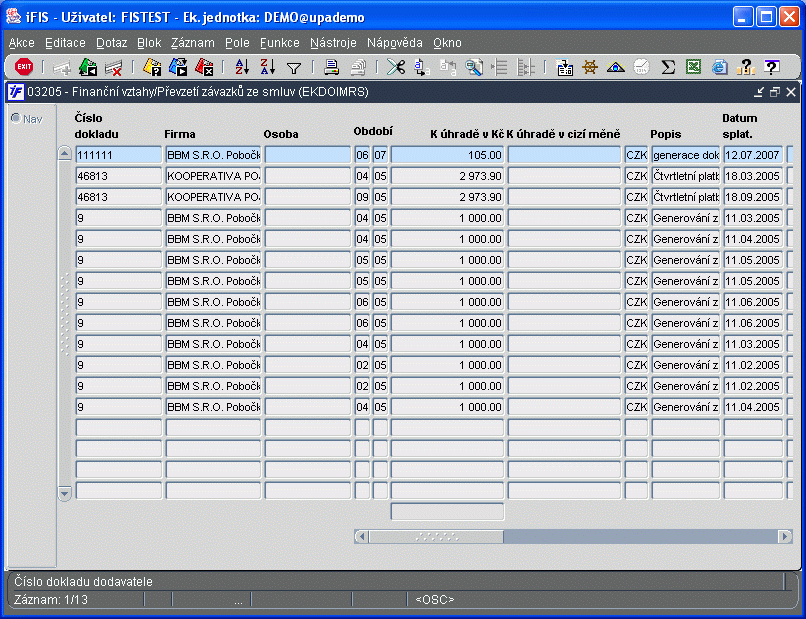
Task: Click the Sigma sum icon
Action: coord(668,67)
